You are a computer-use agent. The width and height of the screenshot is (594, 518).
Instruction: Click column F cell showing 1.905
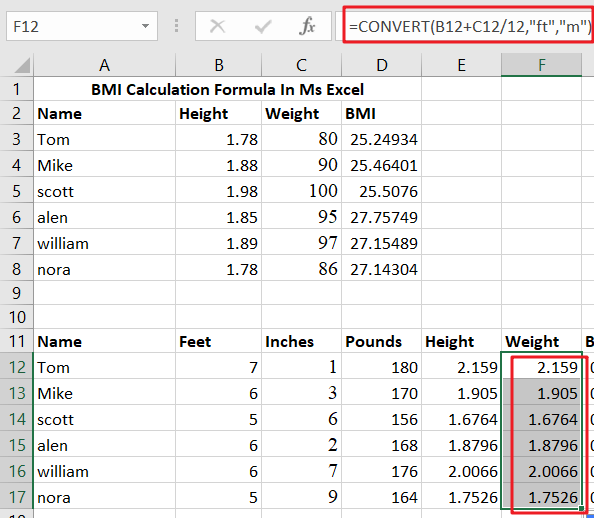(x=541, y=393)
